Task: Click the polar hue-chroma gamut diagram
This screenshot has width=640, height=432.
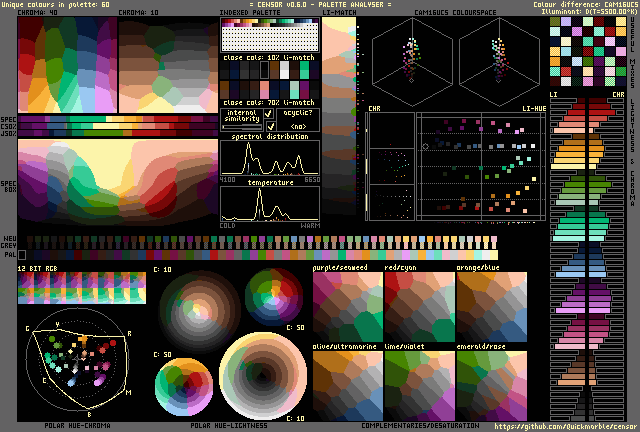Action: [x=78, y=360]
